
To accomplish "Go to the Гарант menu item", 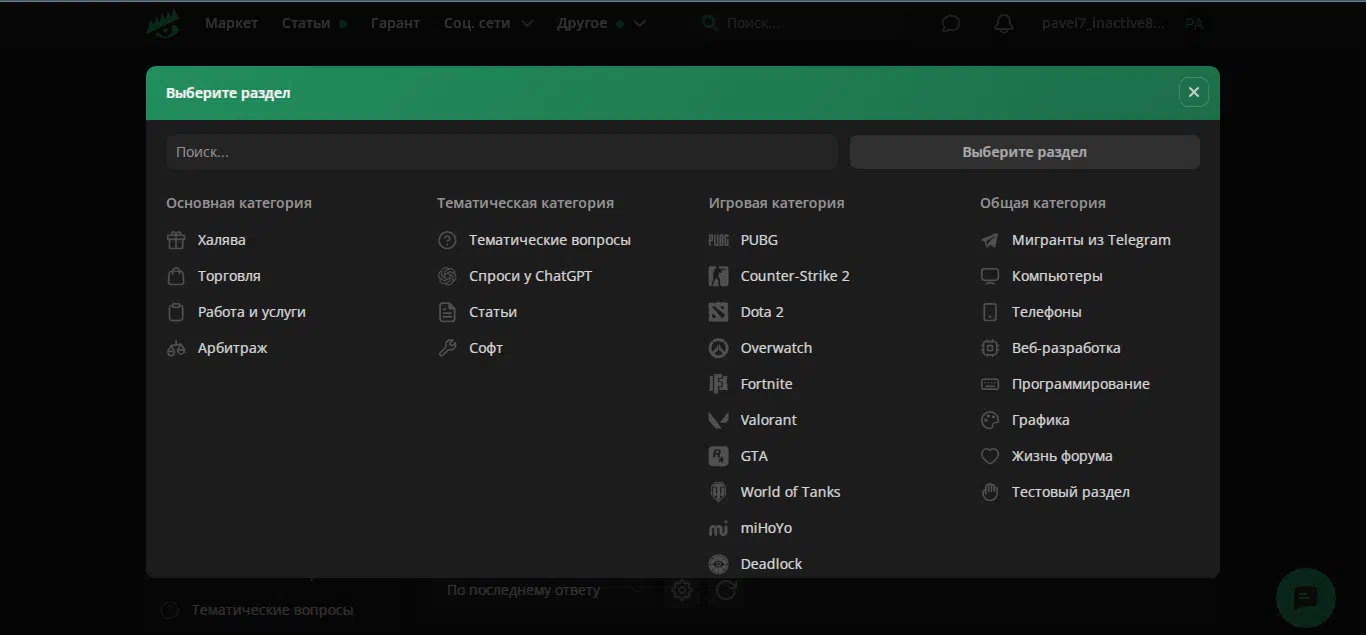I will point(395,23).
